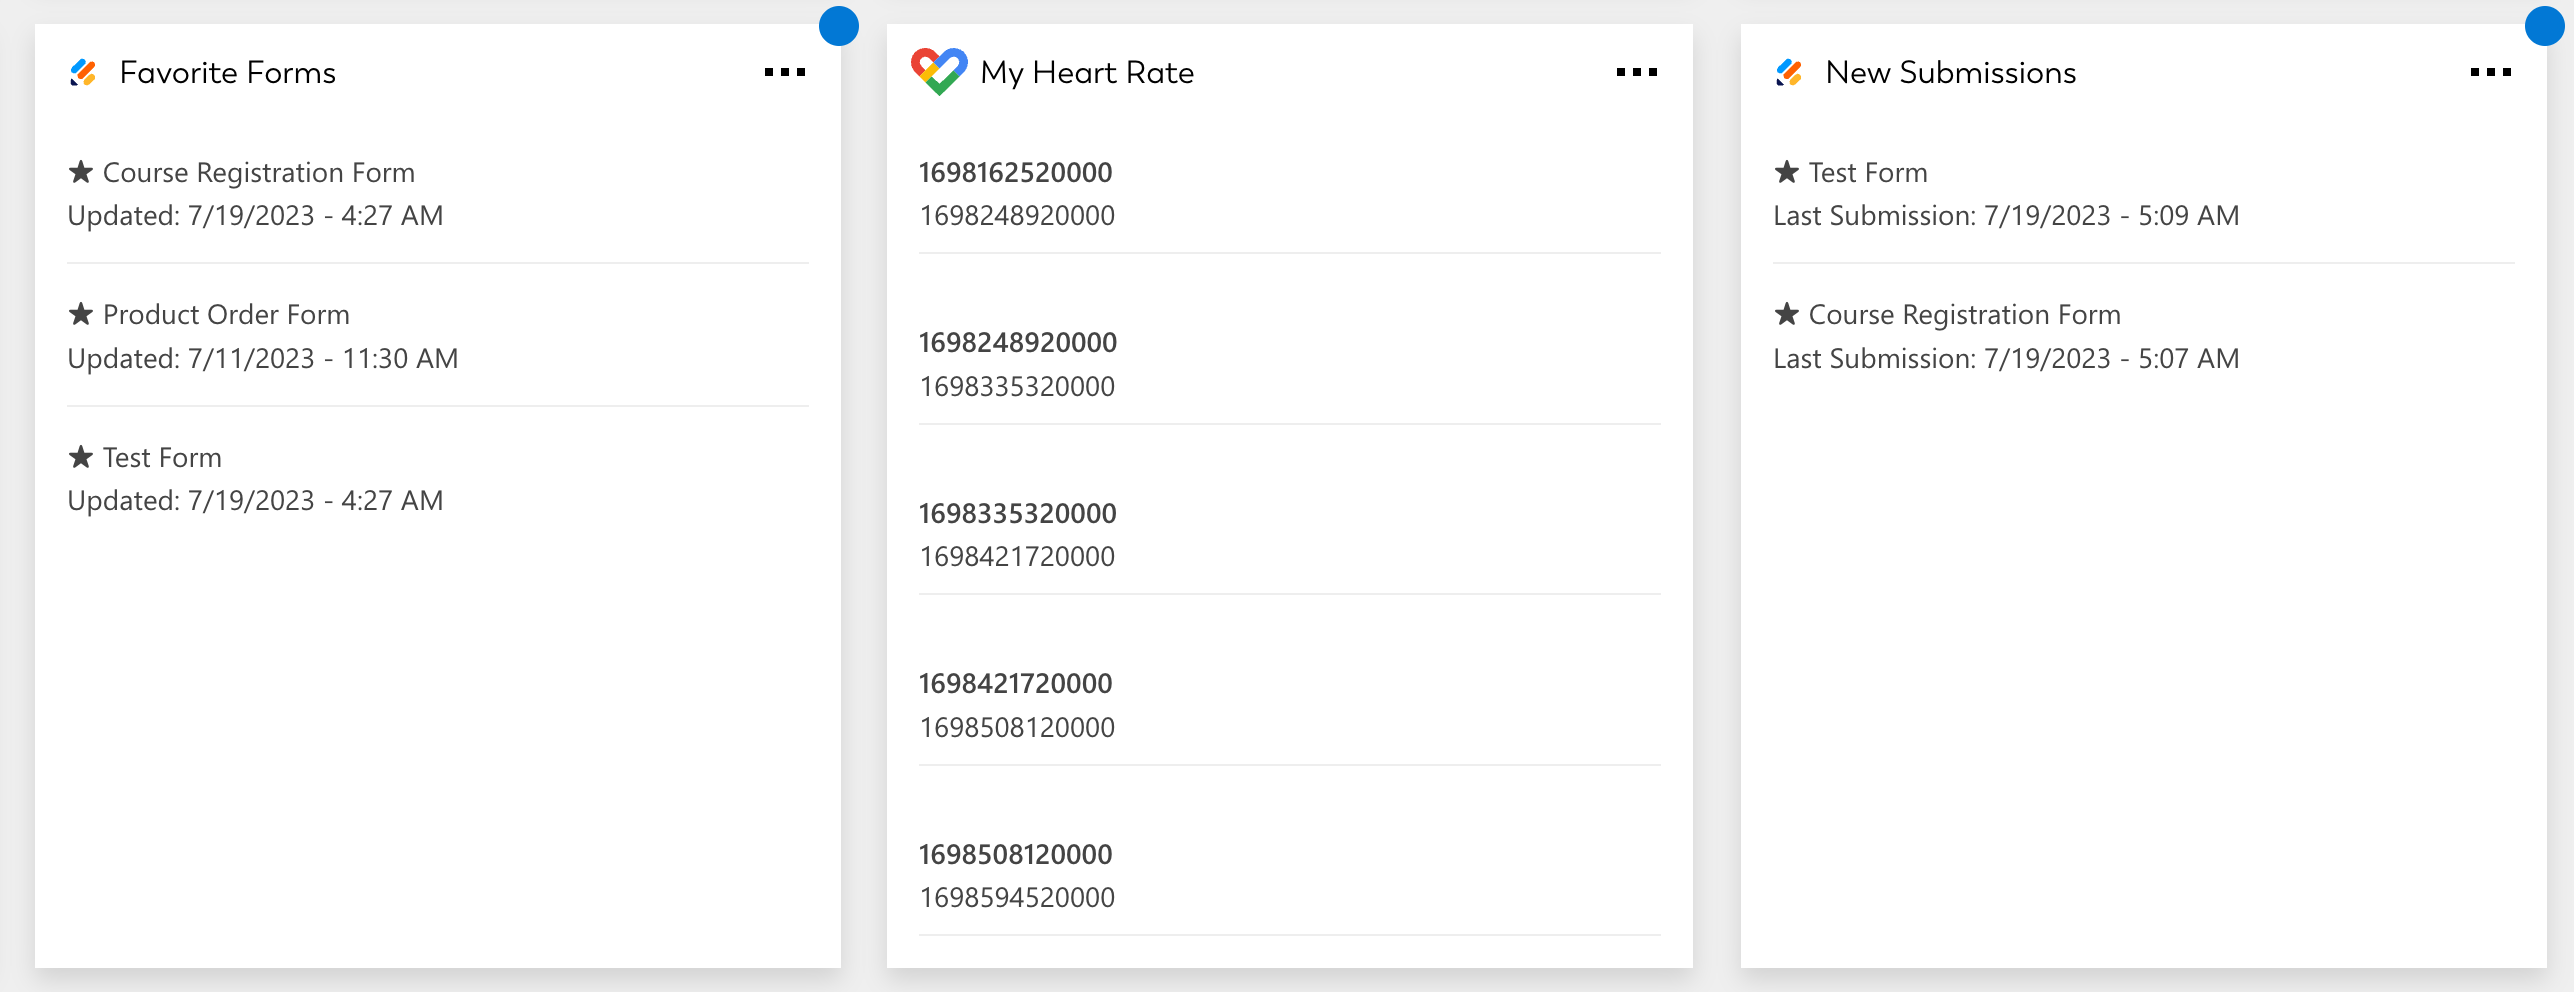2574x992 pixels.
Task: Click the My Heart Rate widget title
Action: [1087, 73]
